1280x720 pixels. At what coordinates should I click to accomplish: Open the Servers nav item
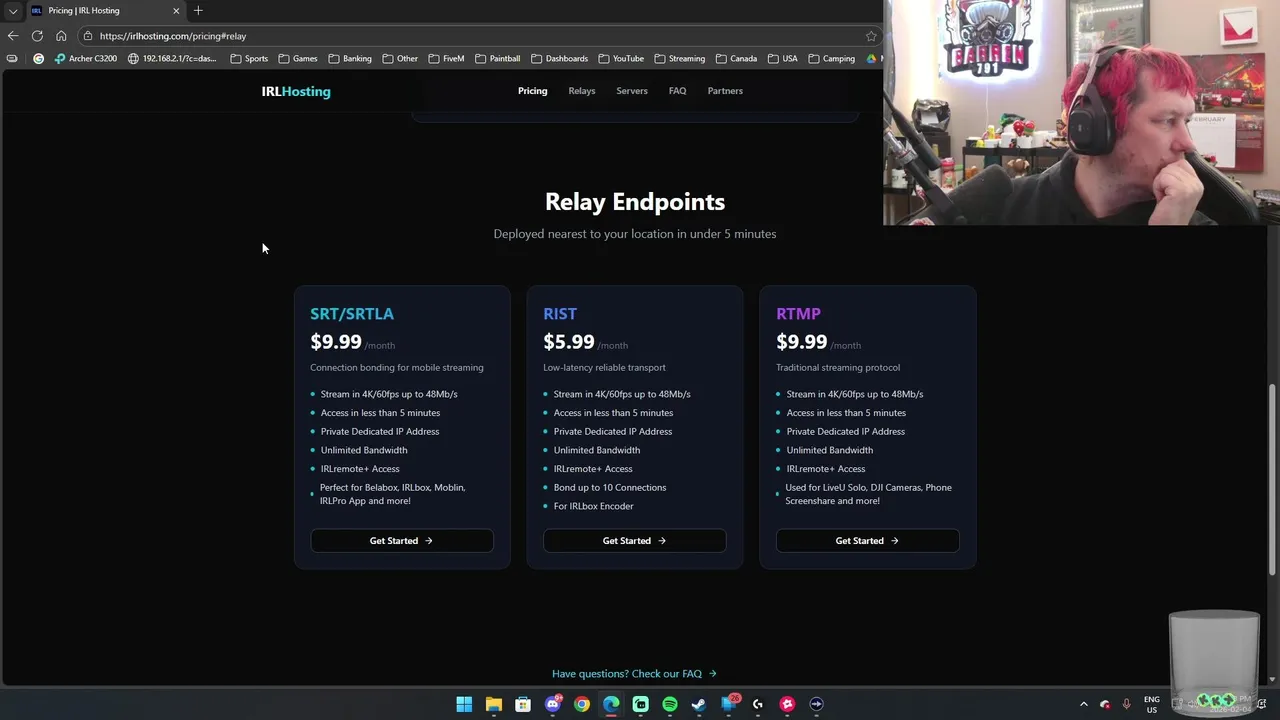click(x=632, y=91)
